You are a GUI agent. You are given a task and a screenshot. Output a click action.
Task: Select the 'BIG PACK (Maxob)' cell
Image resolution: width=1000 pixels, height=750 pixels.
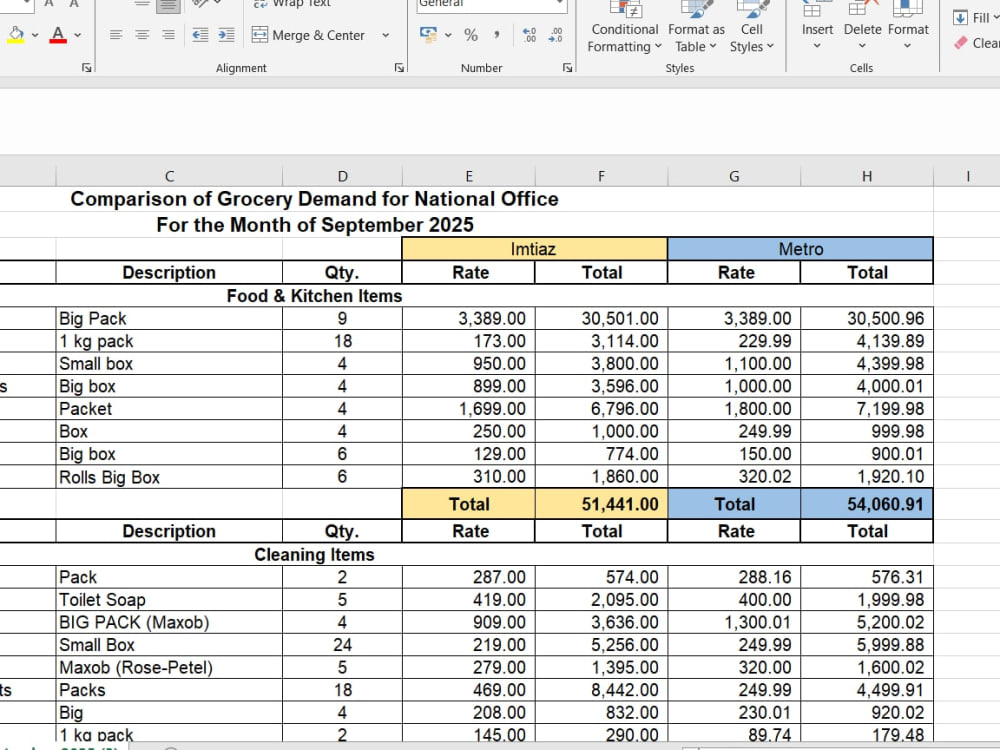coord(169,622)
